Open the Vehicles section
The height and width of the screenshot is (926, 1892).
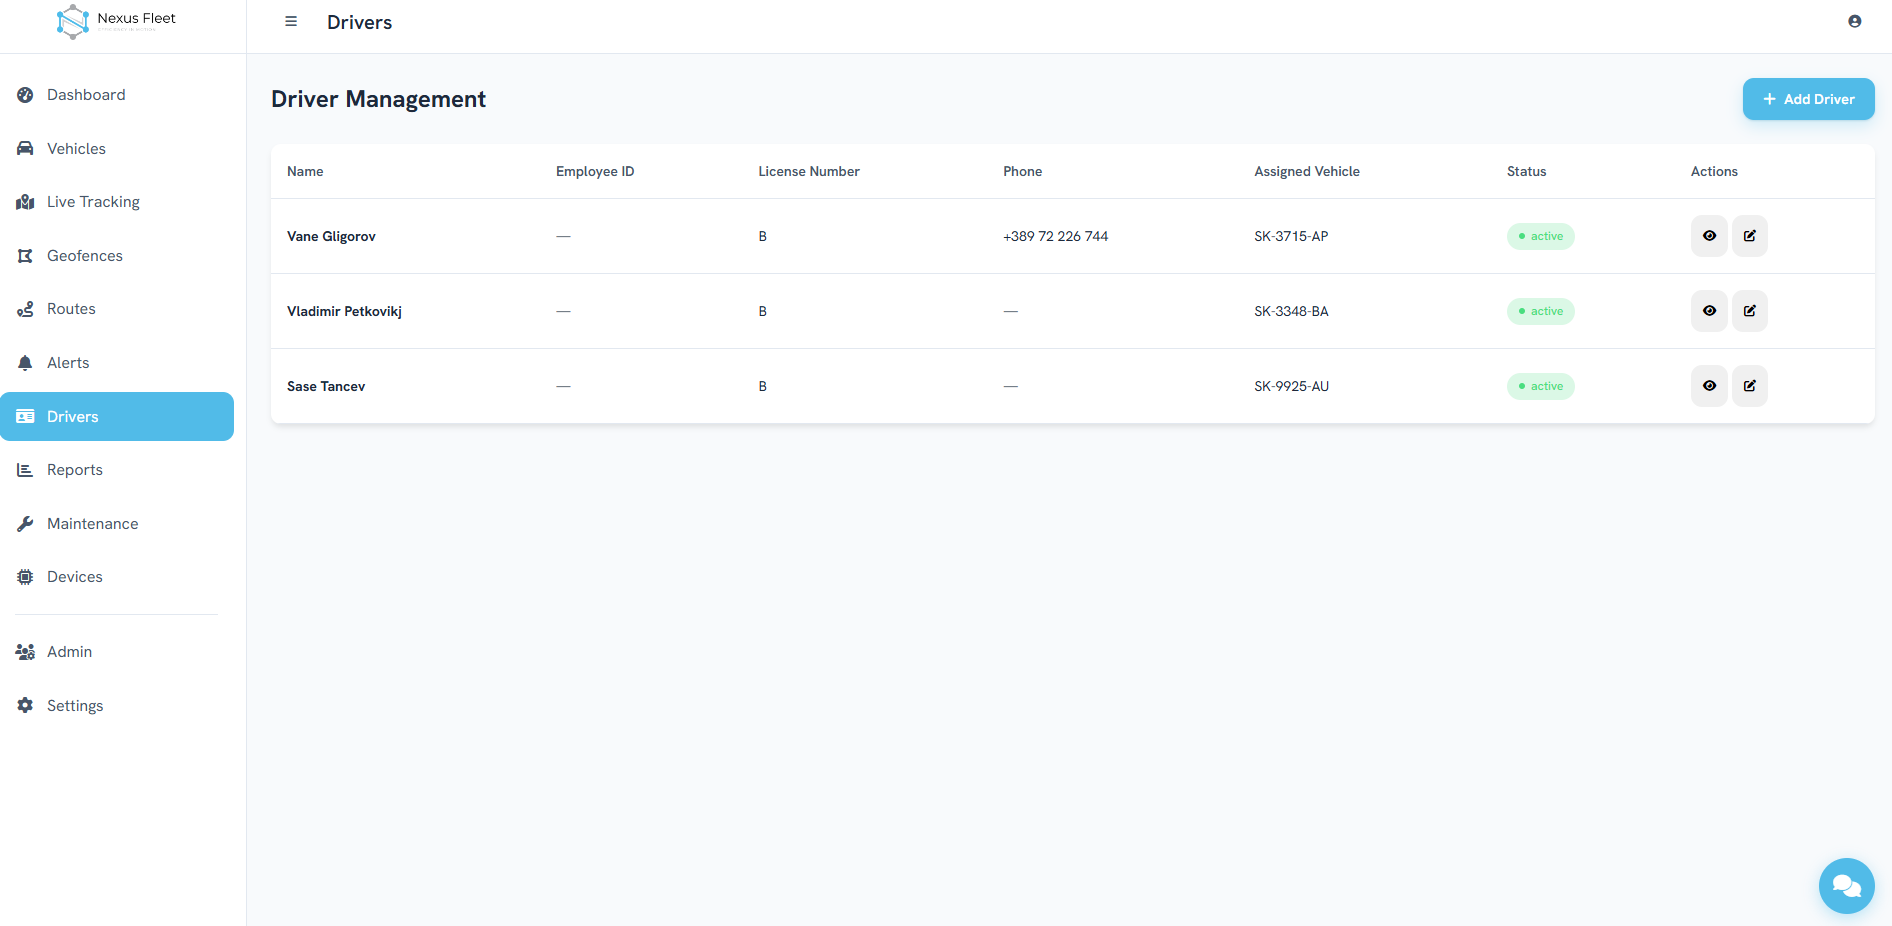click(x=117, y=149)
